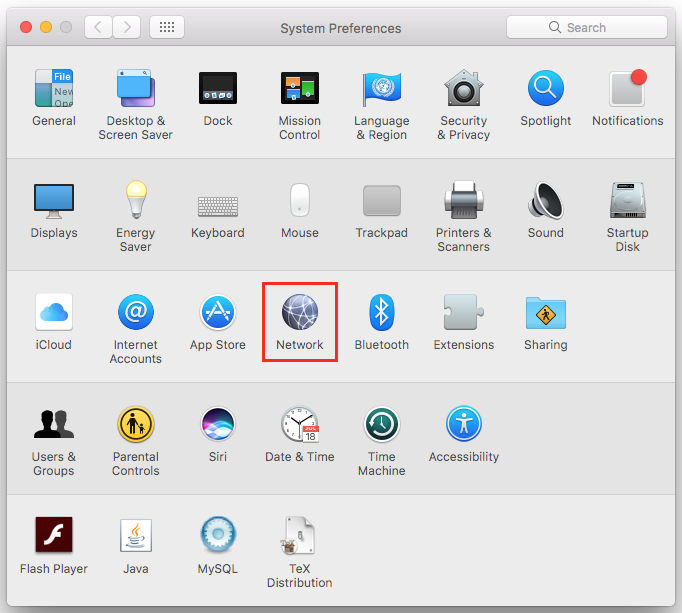This screenshot has height=613, width=682.
Task: Minimize the System Preferences window
Action: point(46,27)
